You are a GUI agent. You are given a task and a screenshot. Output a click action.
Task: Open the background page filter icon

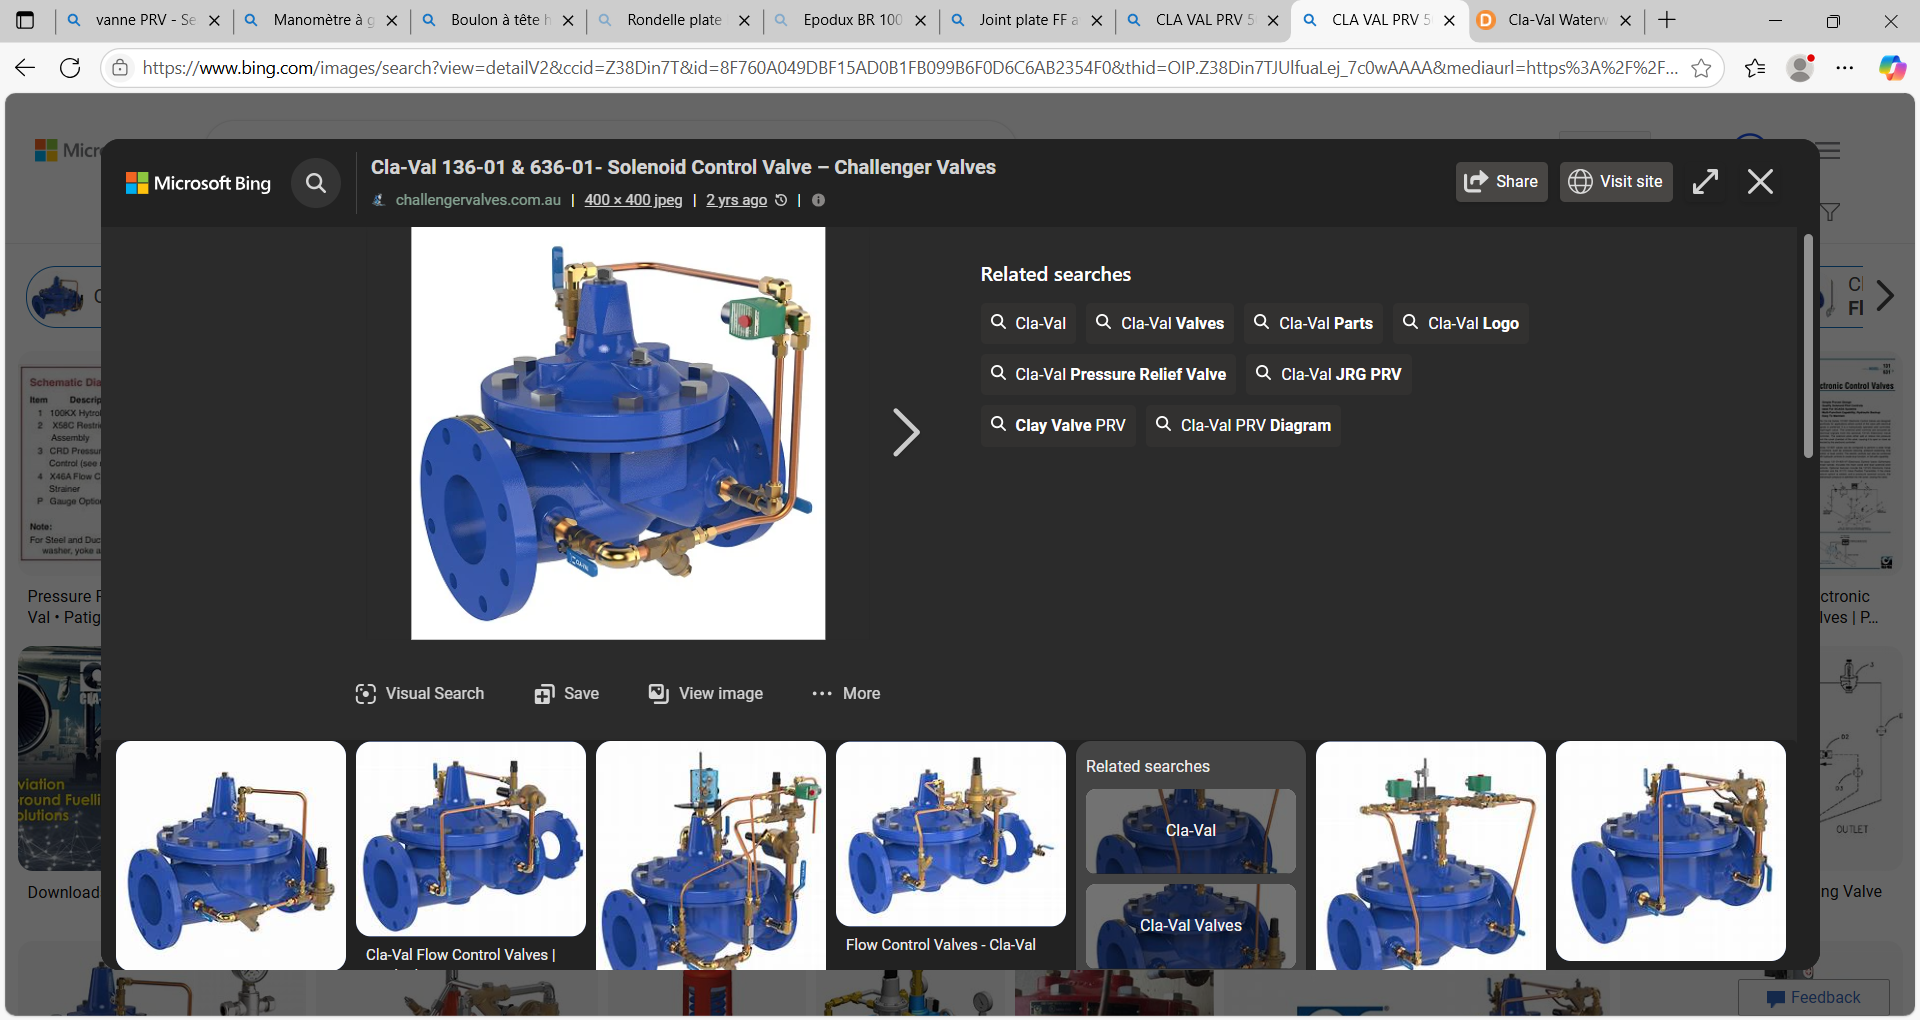1830,212
